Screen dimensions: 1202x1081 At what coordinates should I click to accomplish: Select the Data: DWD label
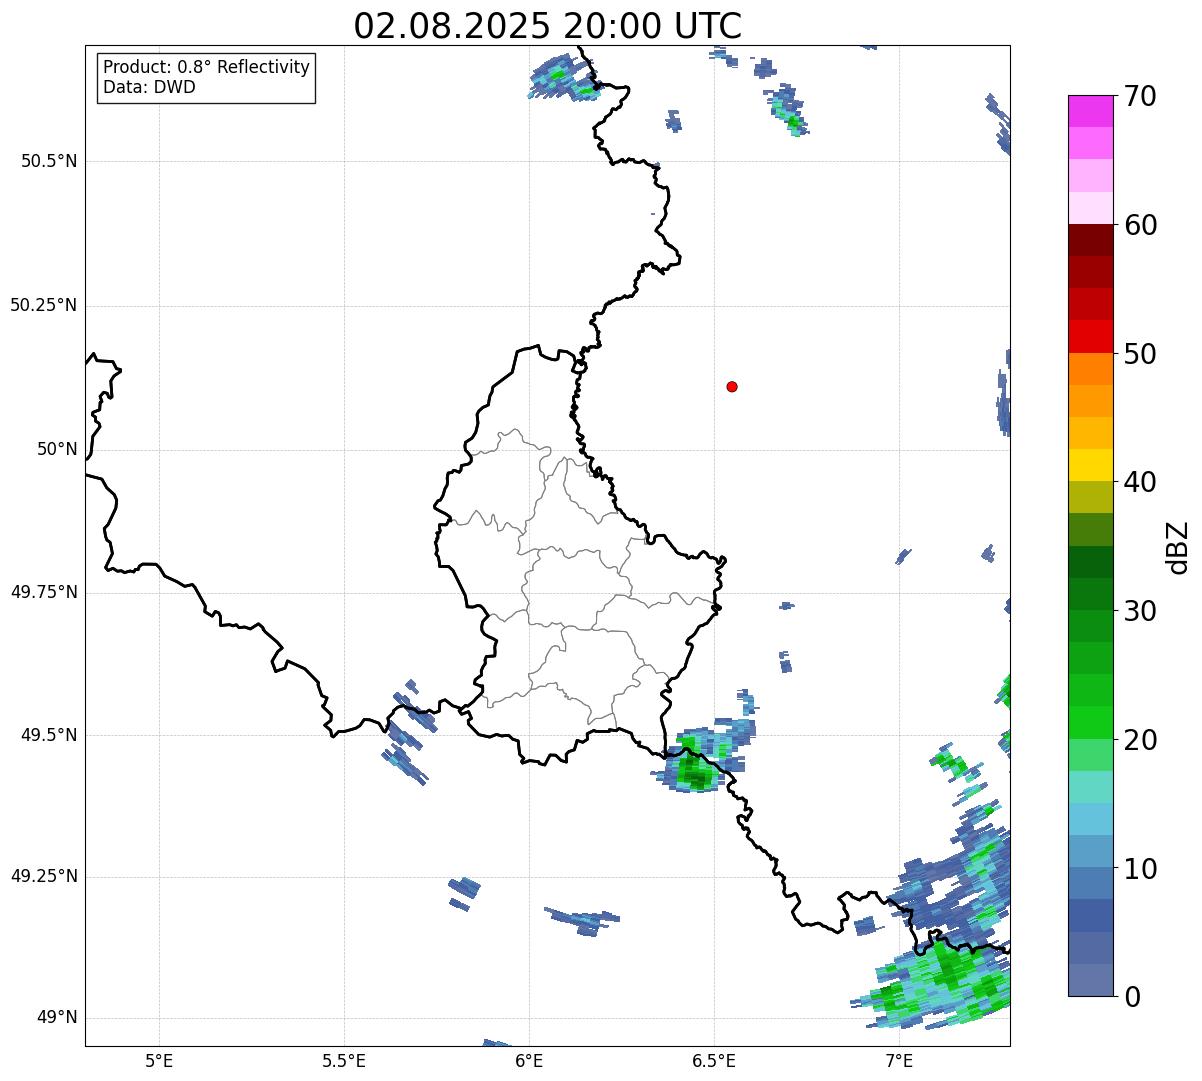149,87
